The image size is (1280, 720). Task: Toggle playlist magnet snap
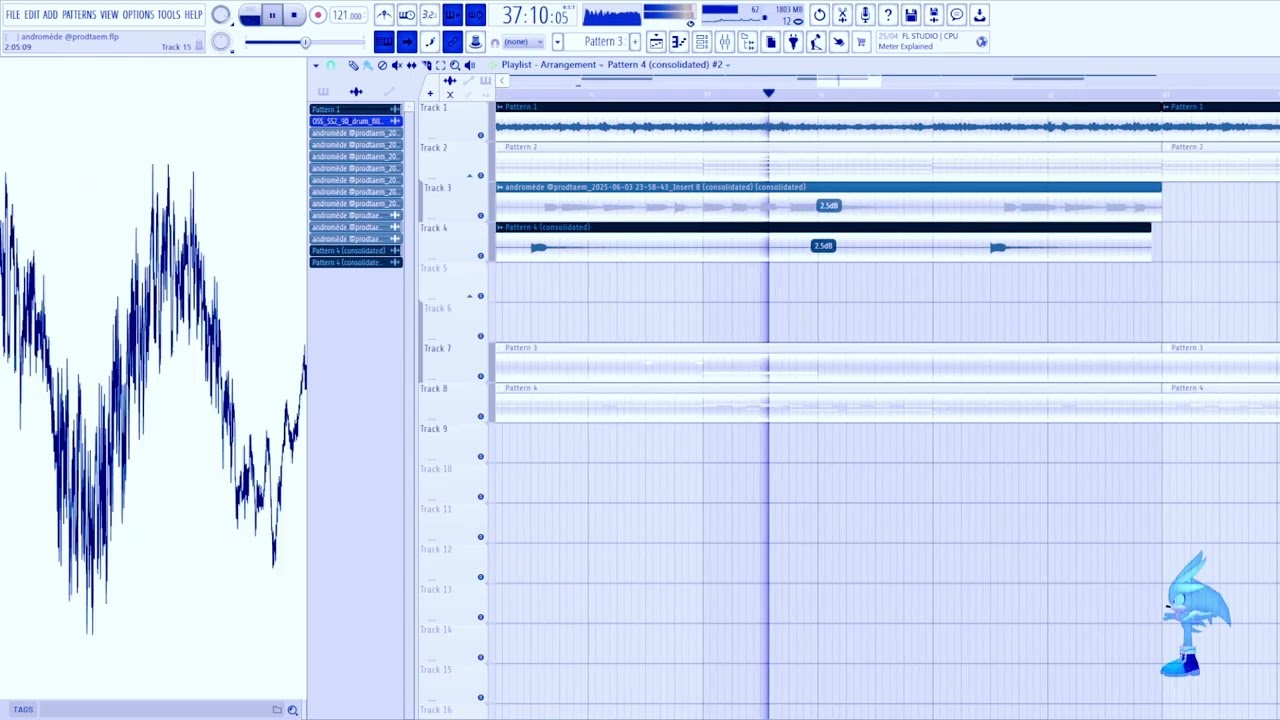(x=331, y=65)
